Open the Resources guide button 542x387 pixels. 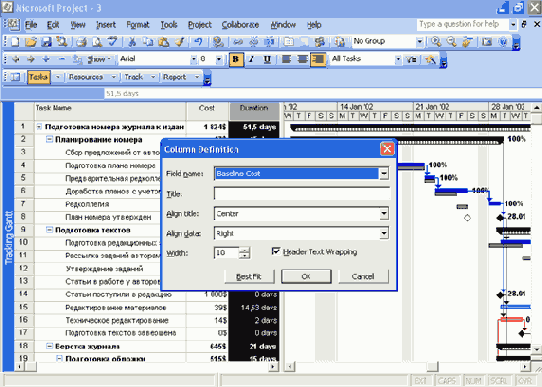coord(86,77)
